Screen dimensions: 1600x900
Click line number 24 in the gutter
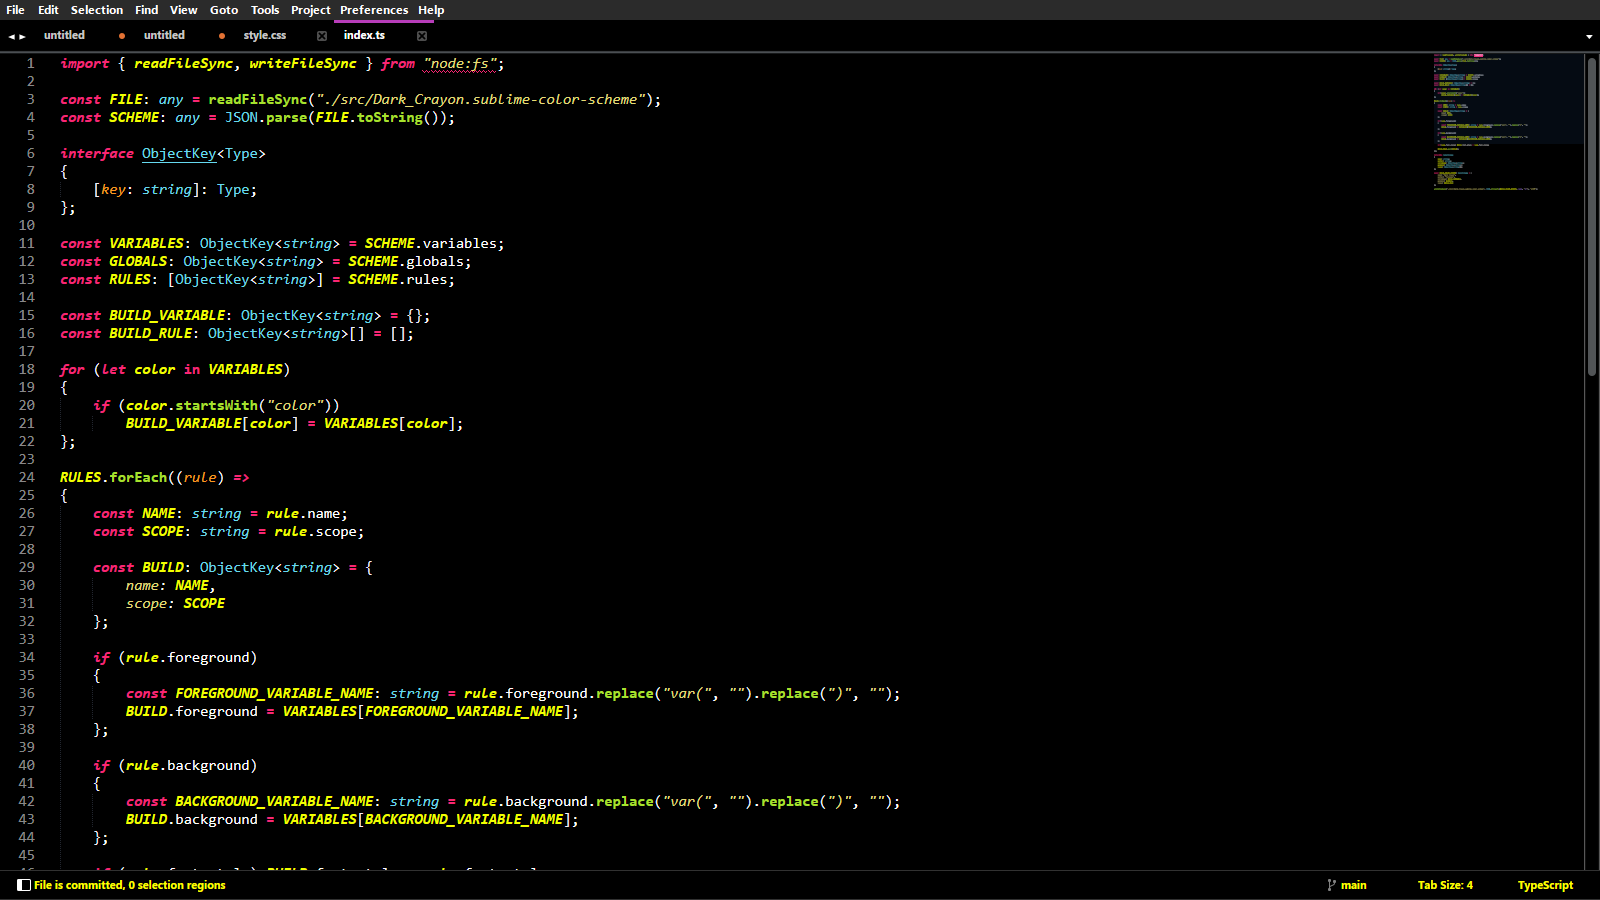26,477
